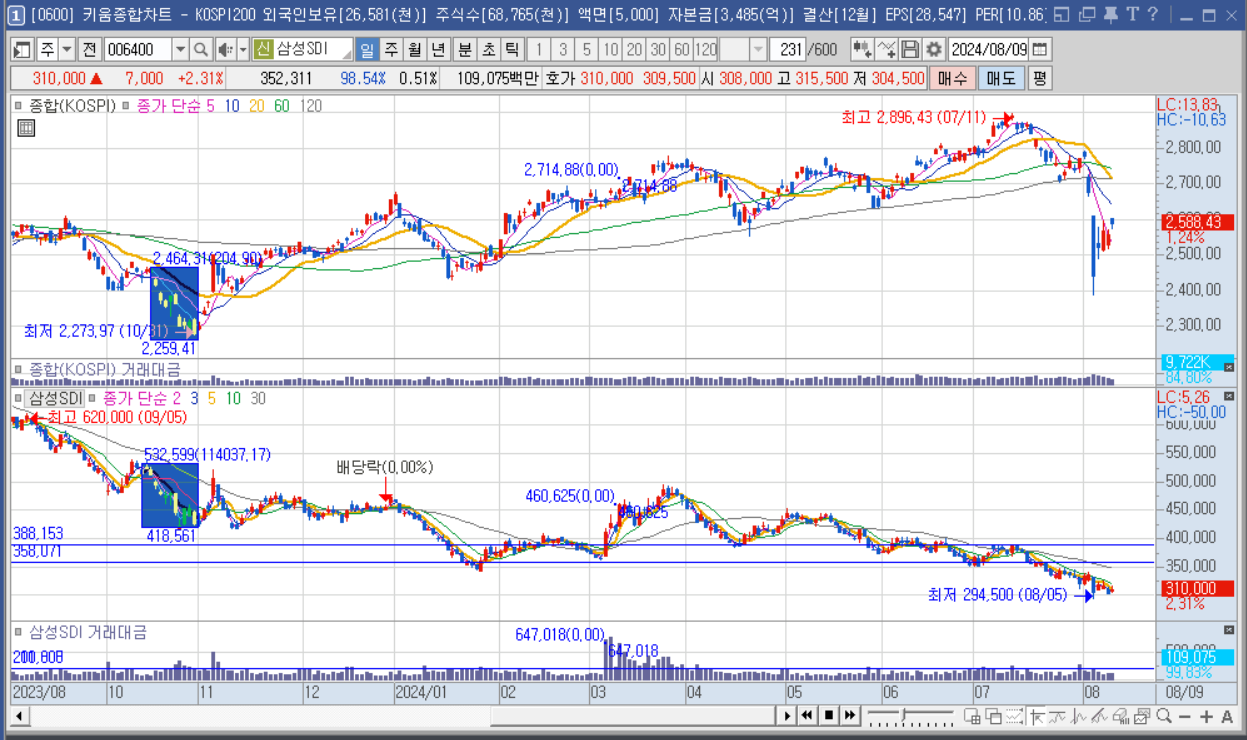The height and width of the screenshot is (740, 1247).
Task: Click the 삼성SDI chart label button
Action: click(x=55, y=398)
